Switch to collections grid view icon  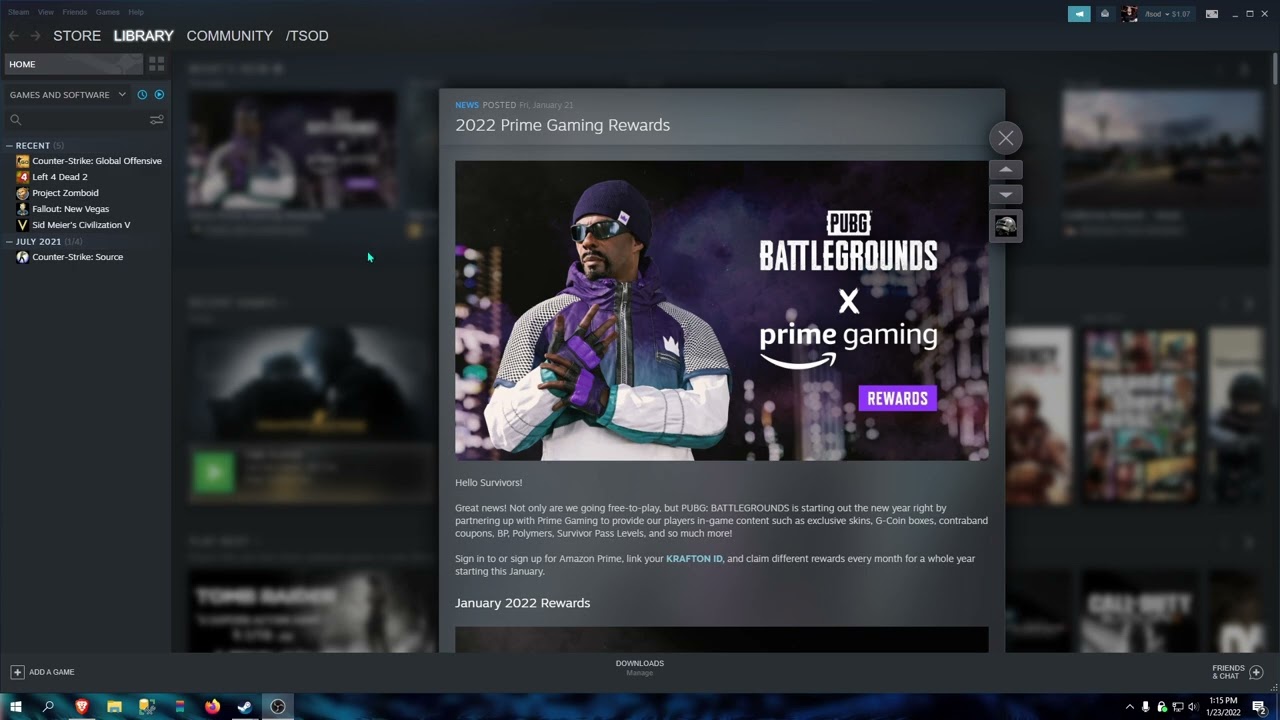(157, 64)
